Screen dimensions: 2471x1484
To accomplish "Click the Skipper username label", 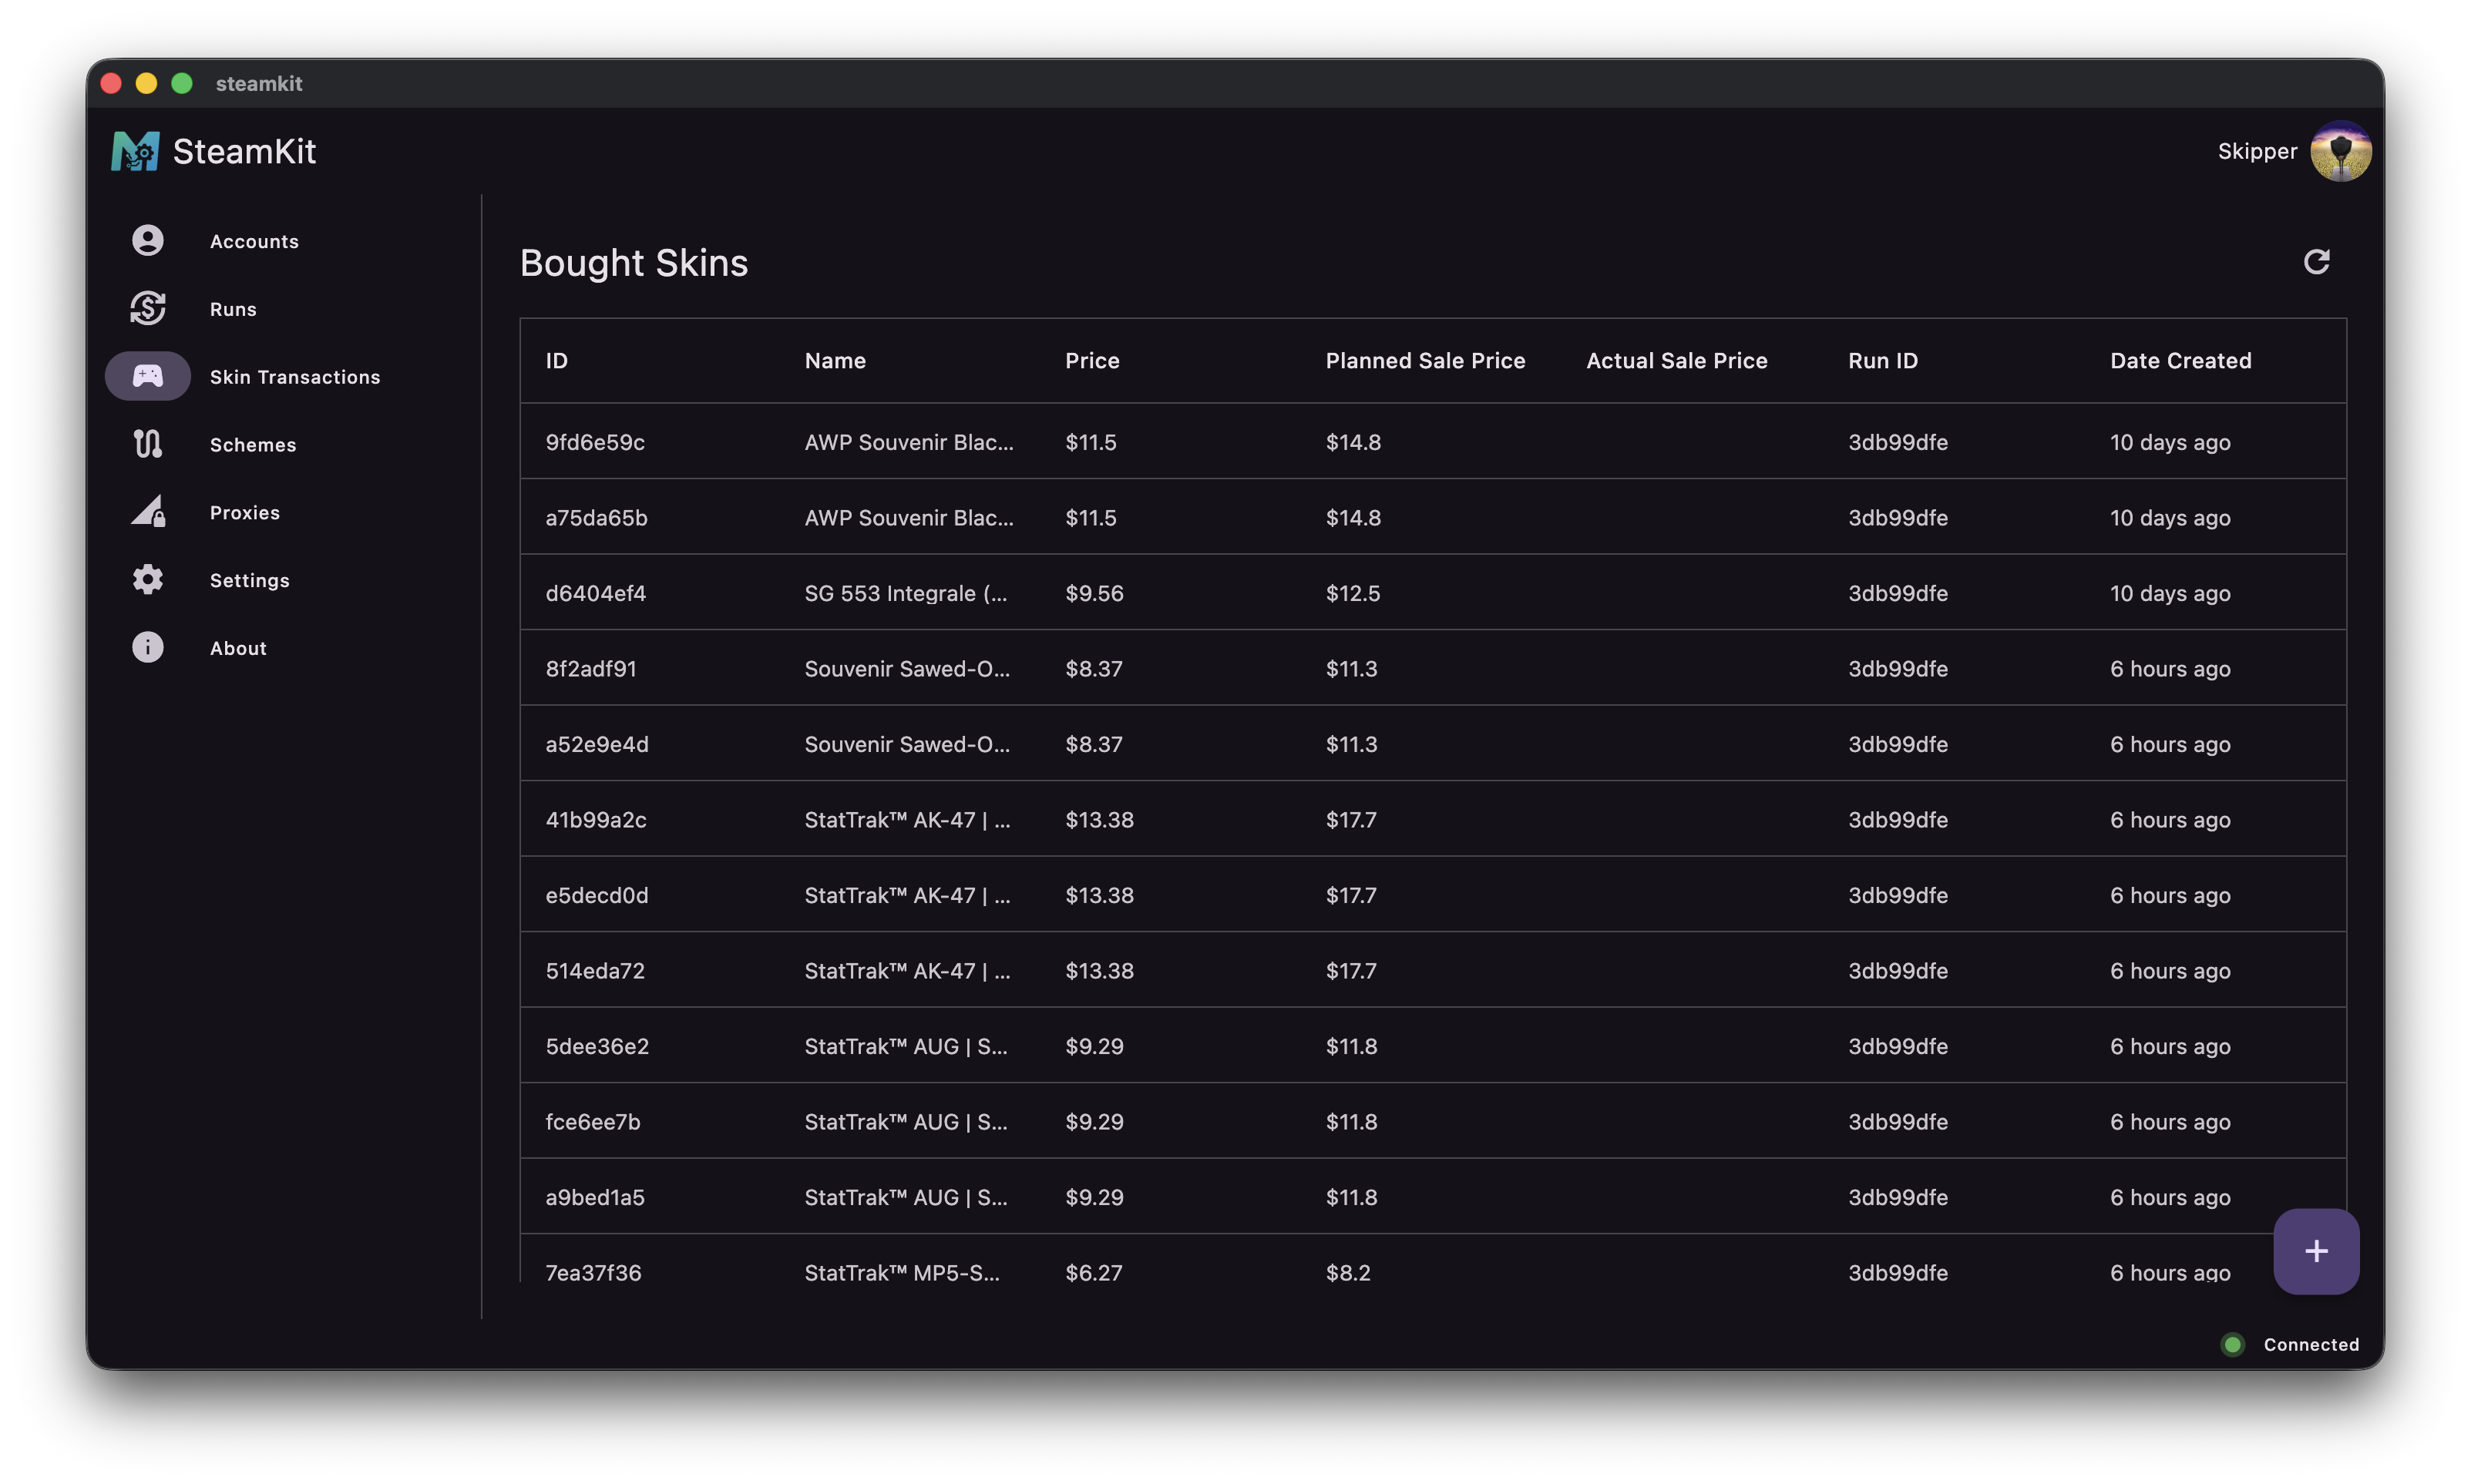I will tap(2256, 150).
